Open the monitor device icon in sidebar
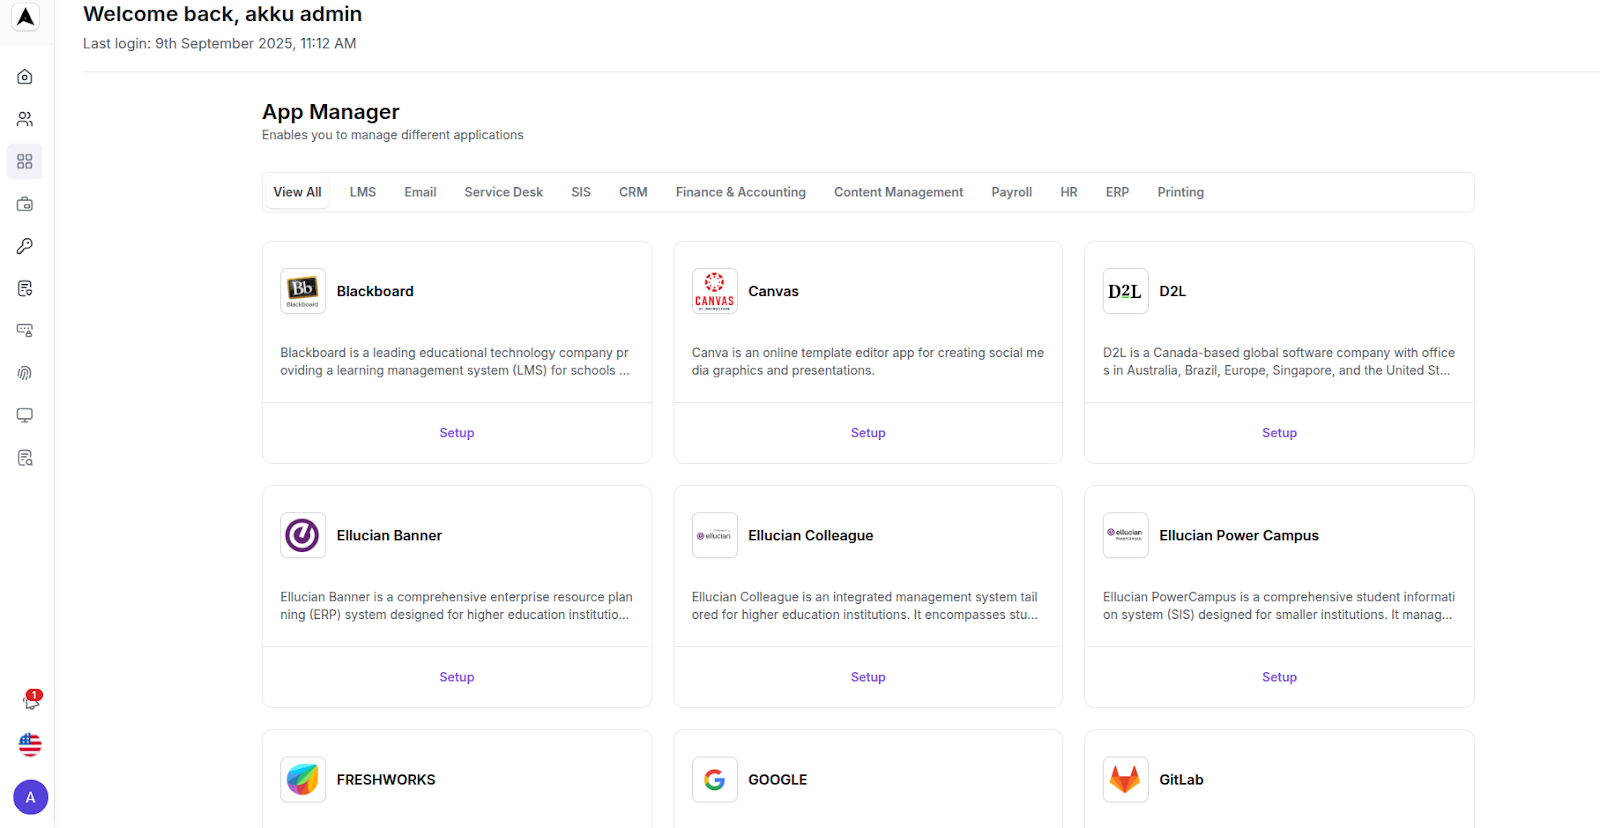Image resolution: width=1600 pixels, height=828 pixels. coord(25,415)
